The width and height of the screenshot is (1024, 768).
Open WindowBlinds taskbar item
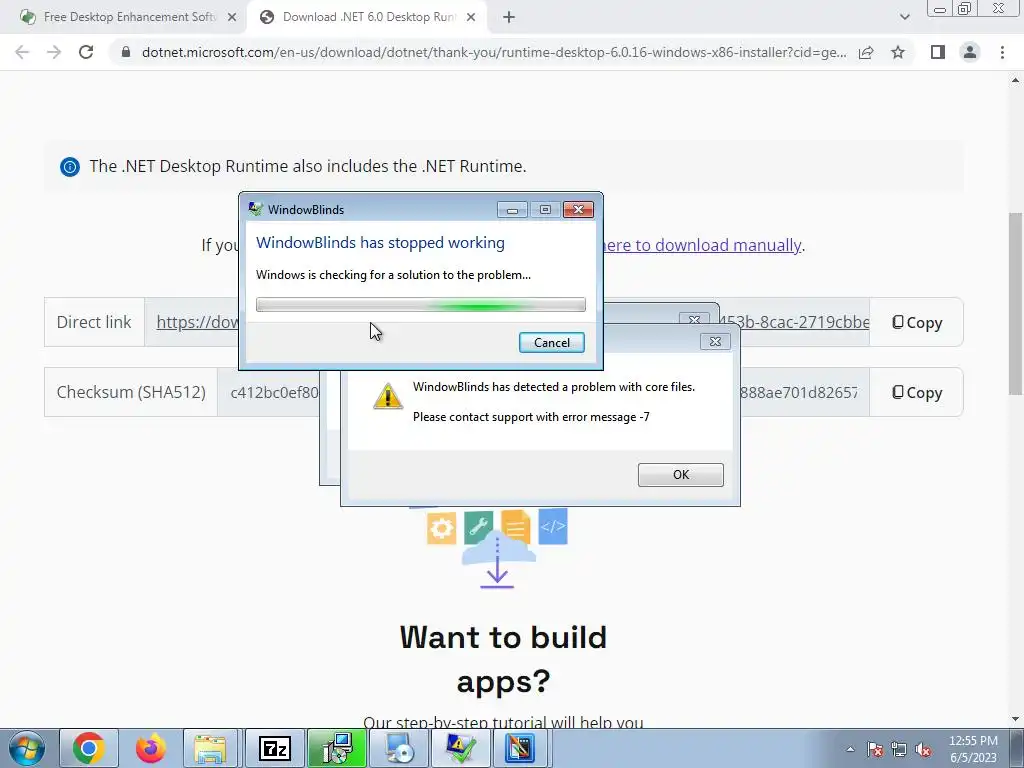pyautogui.click(x=522, y=748)
